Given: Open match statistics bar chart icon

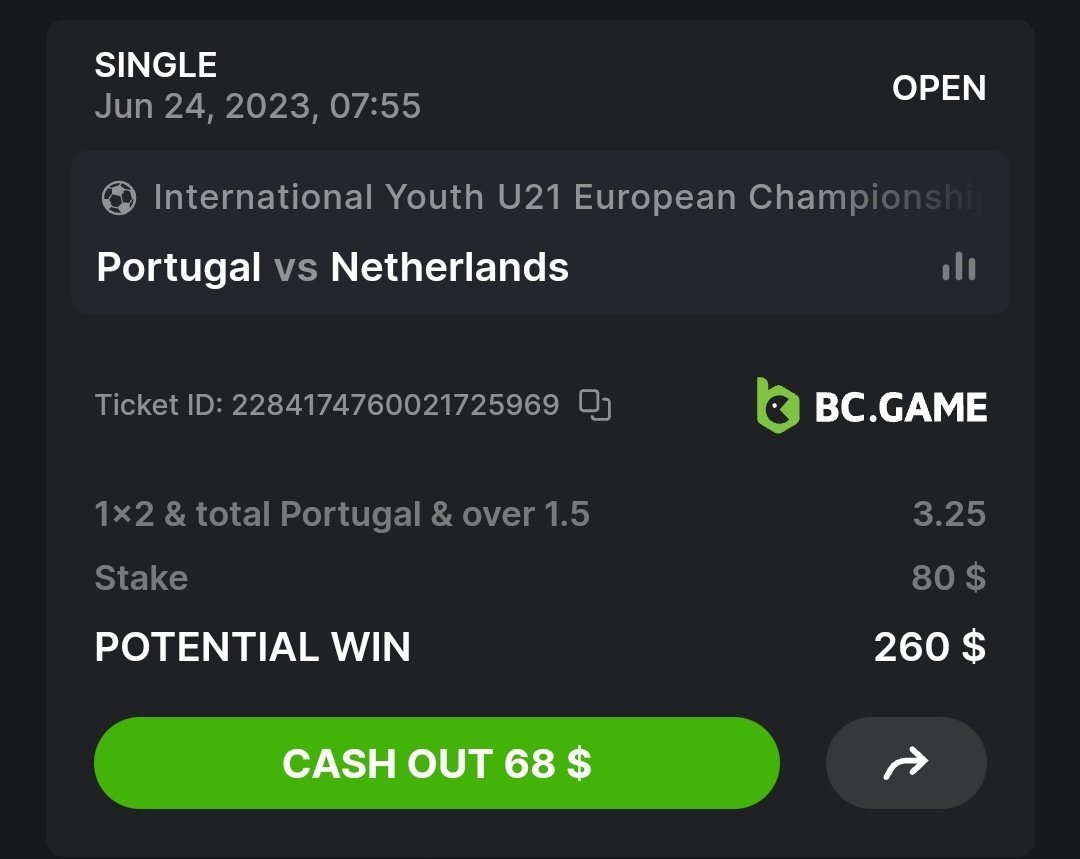Looking at the screenshot, I should pyautogui.click(x=958, y=267).
